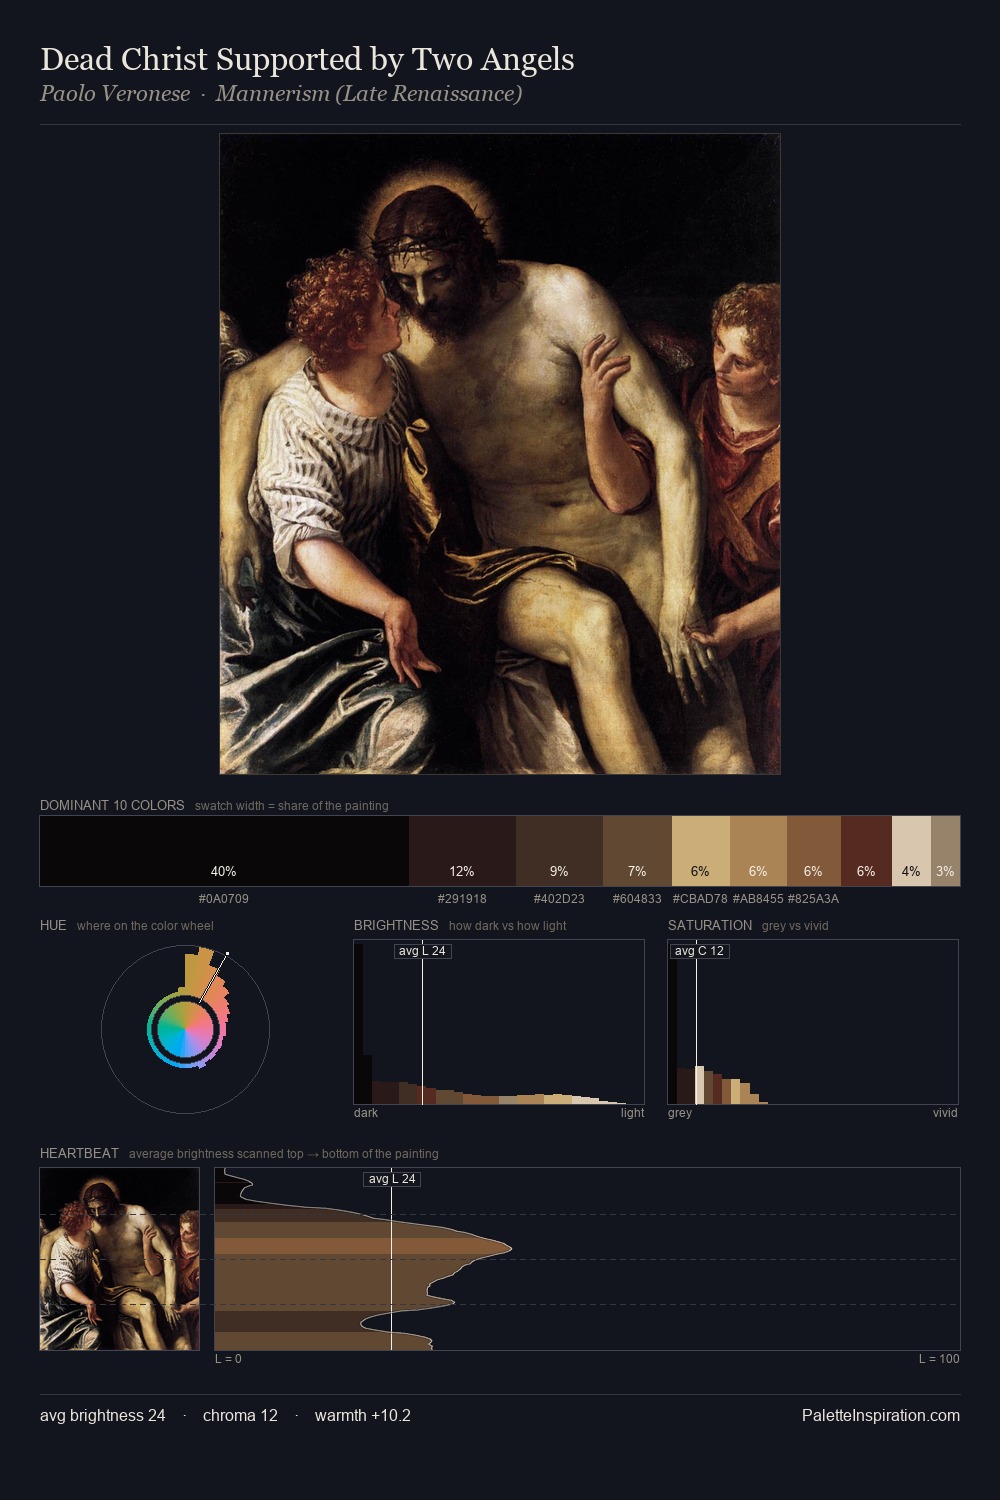Click the BRIGHTNESS section heading

click(396, 925)
